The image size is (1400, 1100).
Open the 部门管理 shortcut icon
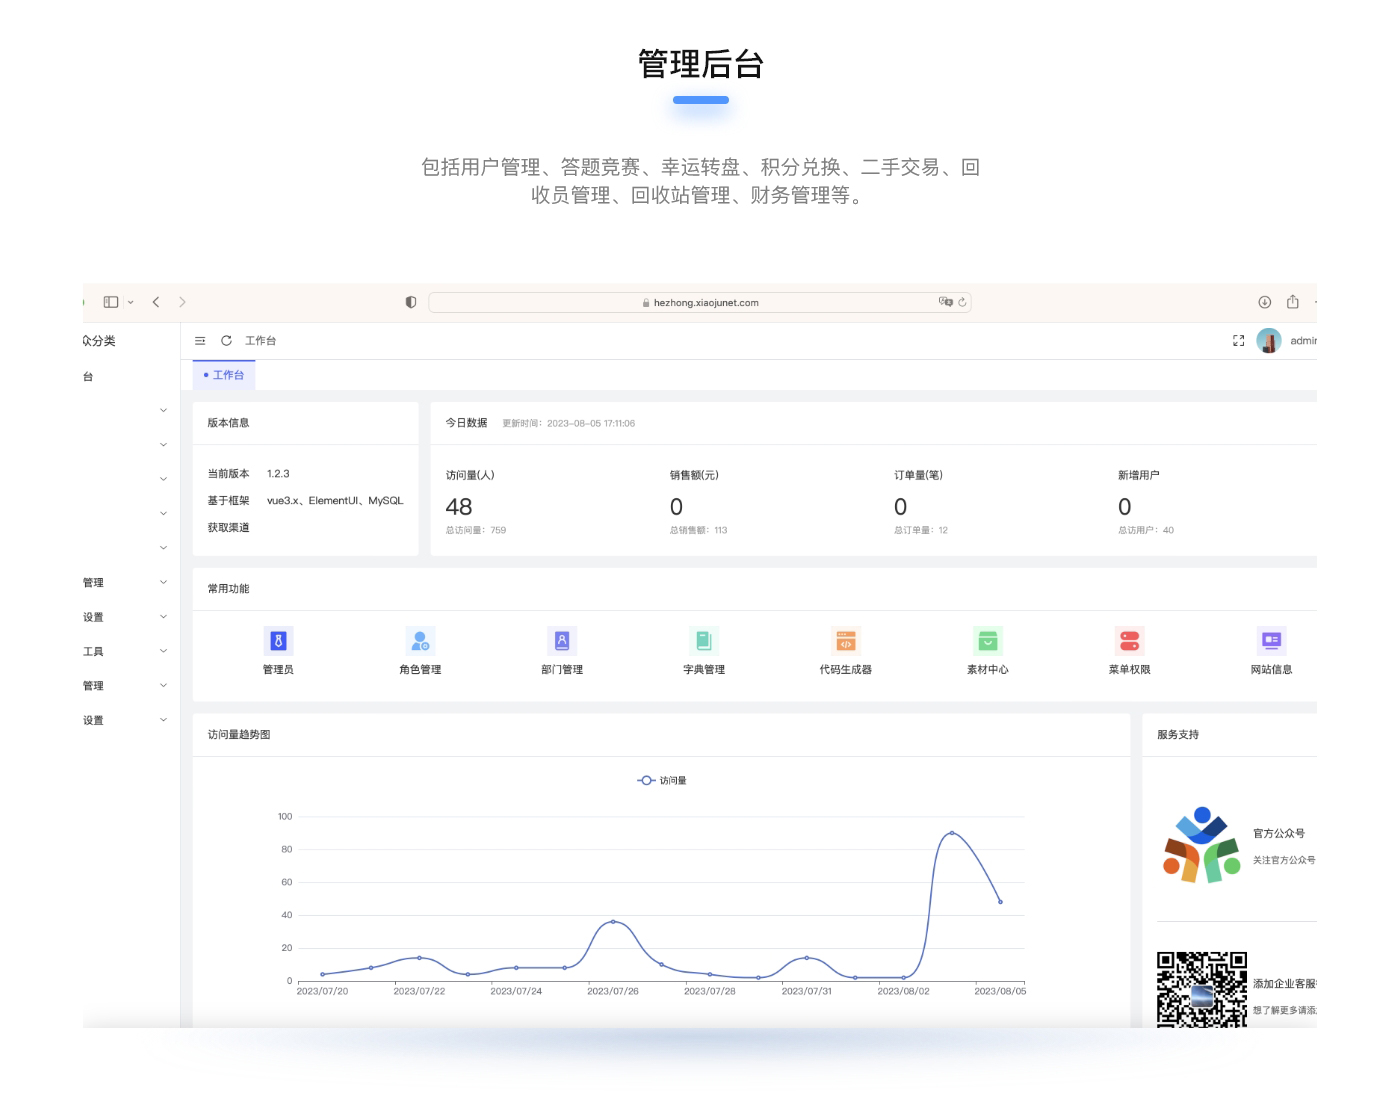[x=562, y=641]
